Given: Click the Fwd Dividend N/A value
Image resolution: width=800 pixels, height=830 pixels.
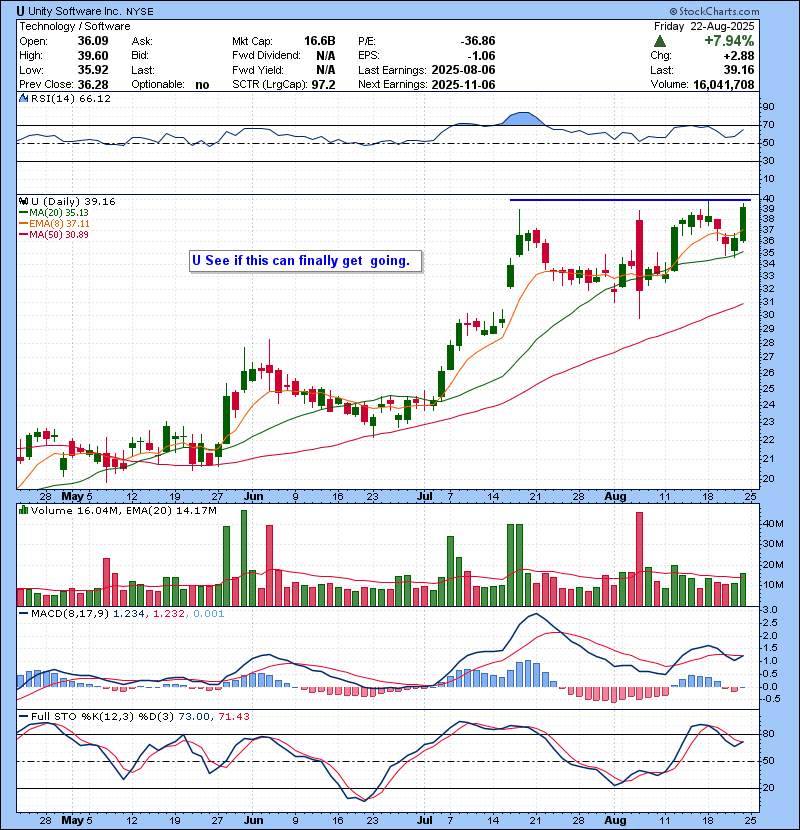Looking at the screenshot, I should coord(326,56).
